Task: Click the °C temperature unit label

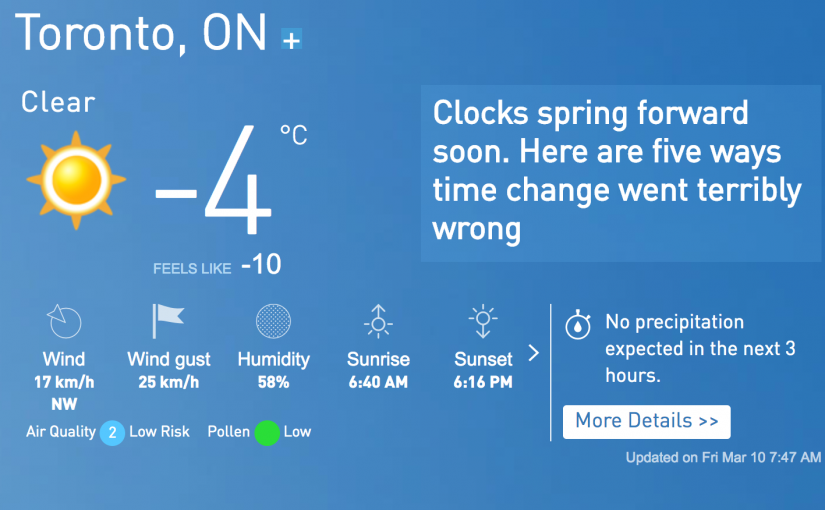Action: click(x=293, y=135)
